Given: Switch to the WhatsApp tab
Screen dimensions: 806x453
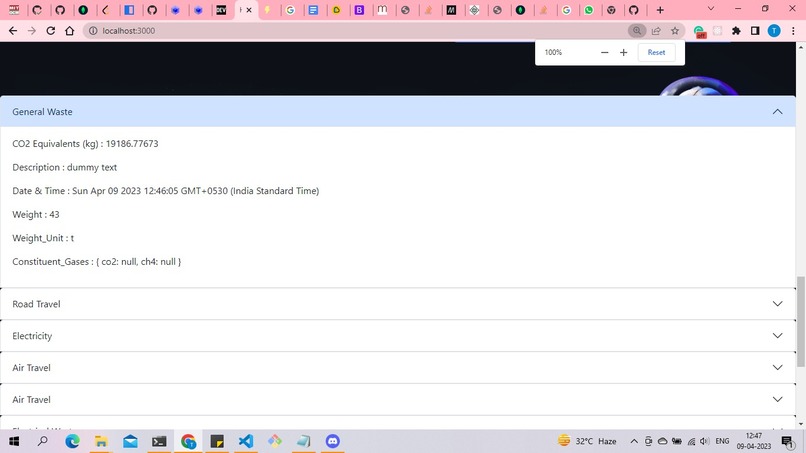Looking at the screenshot, I should click(589, 10).
